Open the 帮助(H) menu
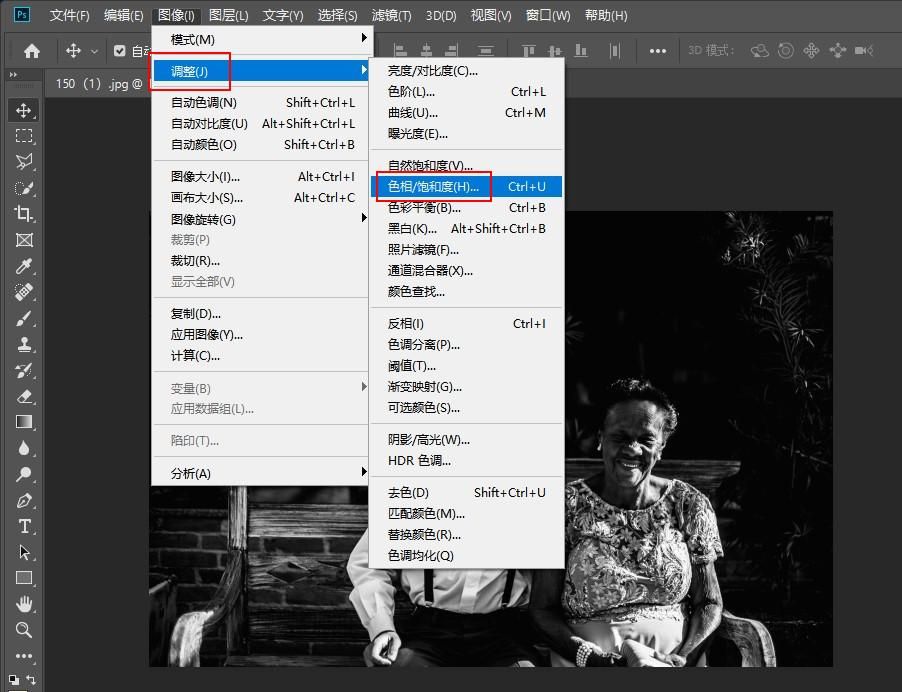Image resolution: width=902 pixels, height=692 pixels. click(x=606, y=16)
